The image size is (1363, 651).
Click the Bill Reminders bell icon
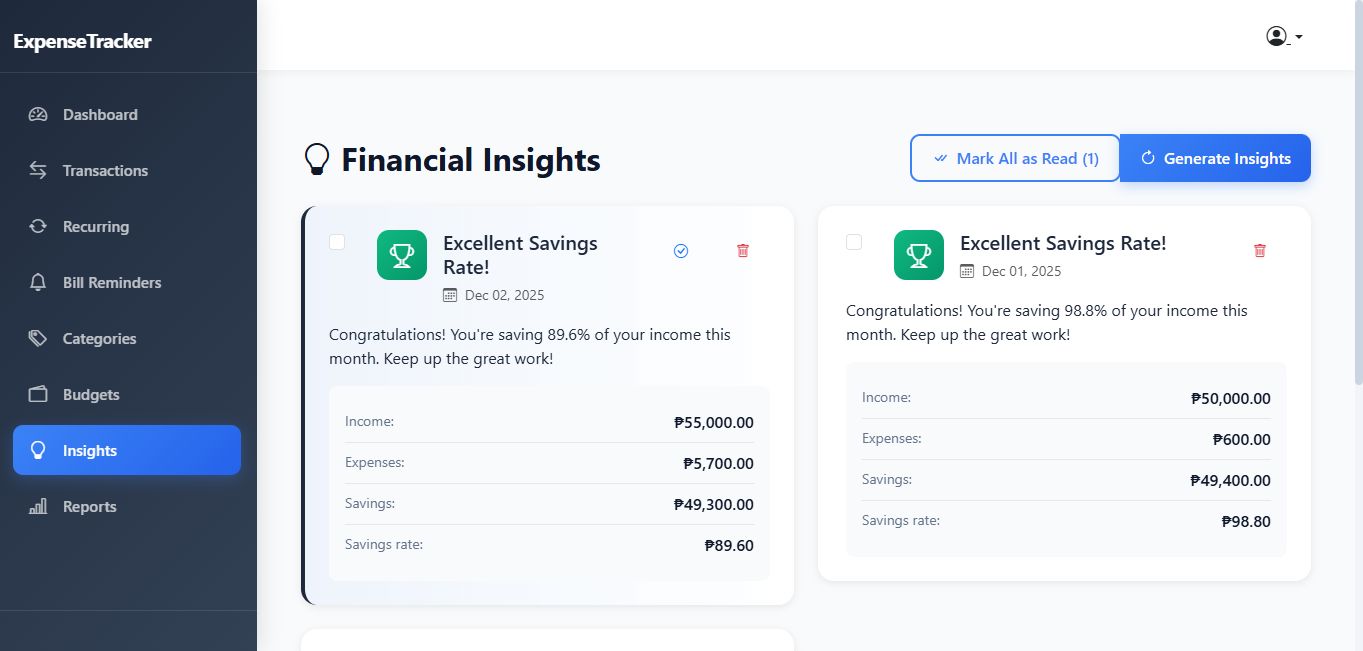[38, 283]
